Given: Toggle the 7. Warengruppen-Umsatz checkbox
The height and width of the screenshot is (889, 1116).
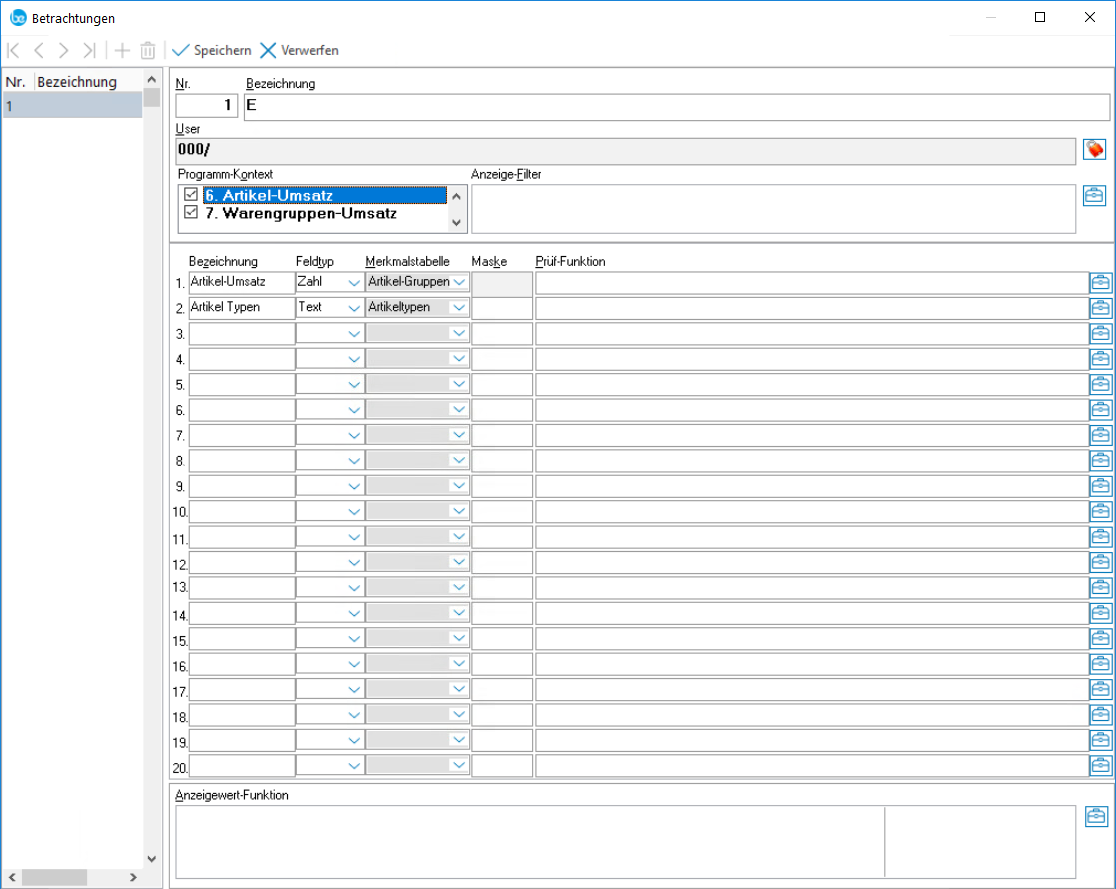Looking at the screenshot, I should (191, 214).
